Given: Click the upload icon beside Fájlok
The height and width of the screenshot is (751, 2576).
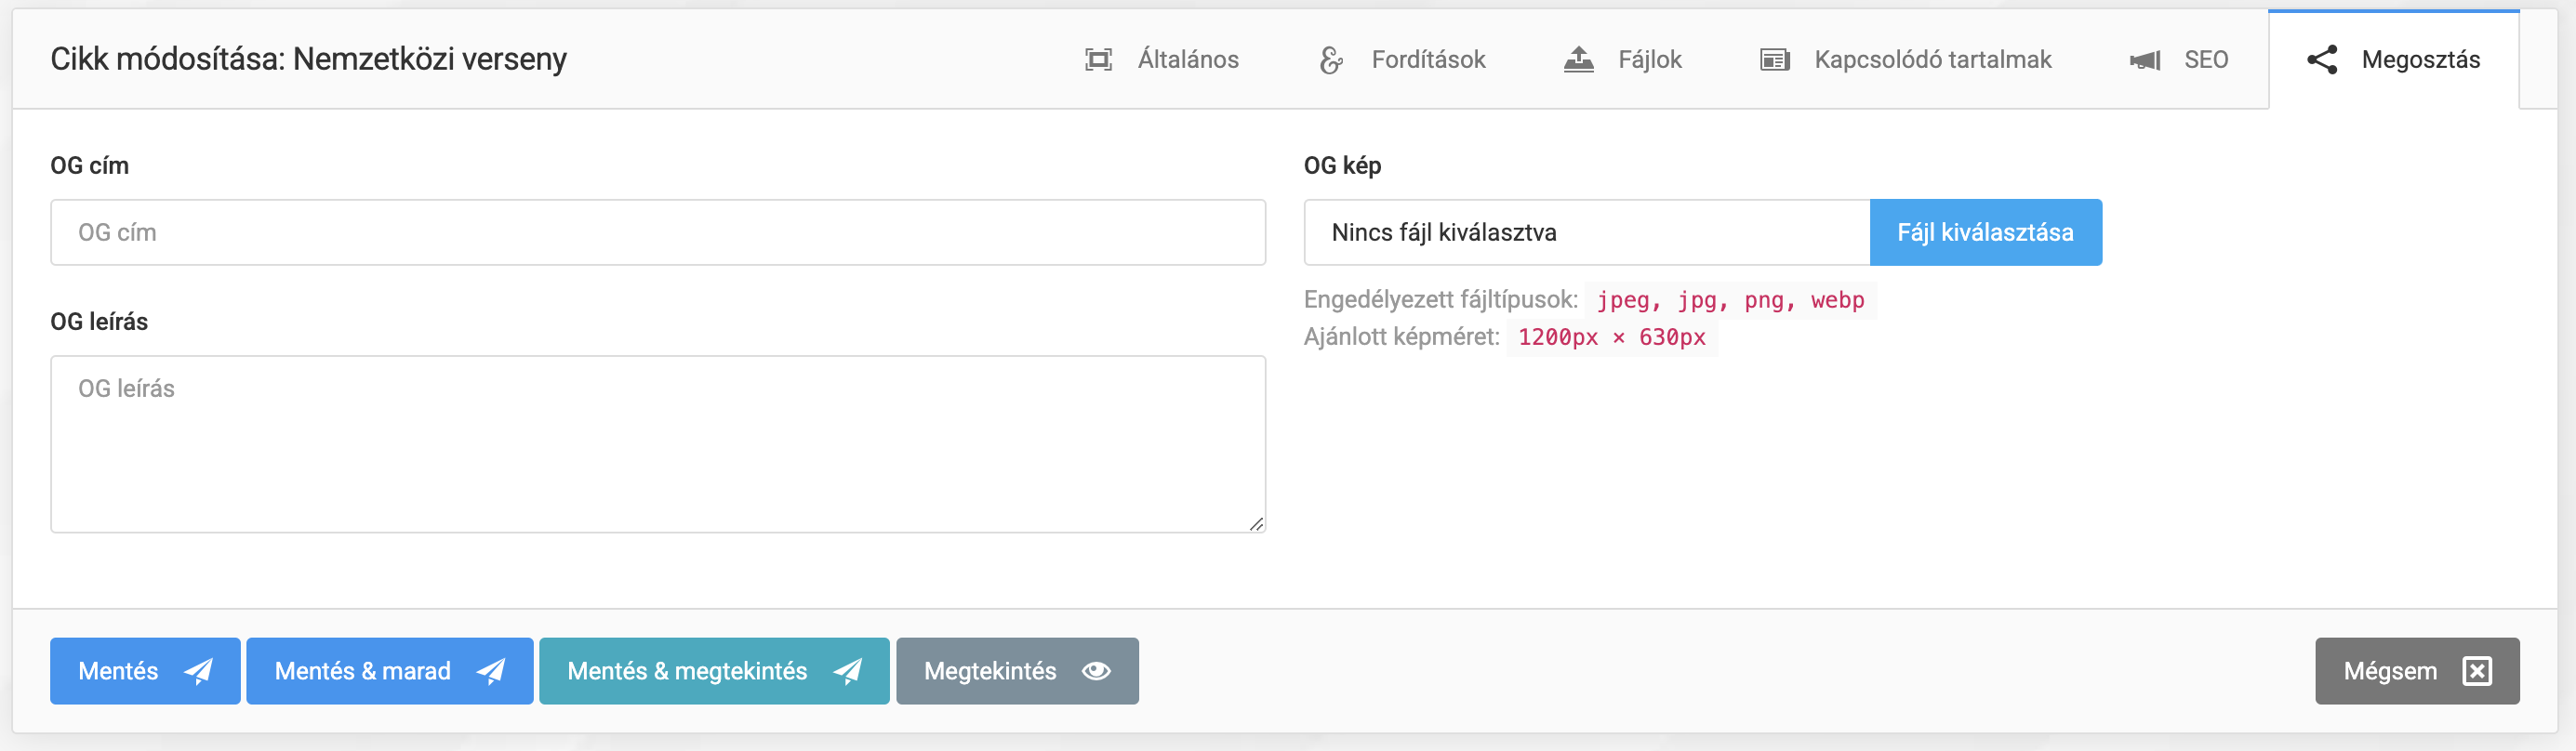Looking at the screenshot, I should click(x=1578, y=60).
